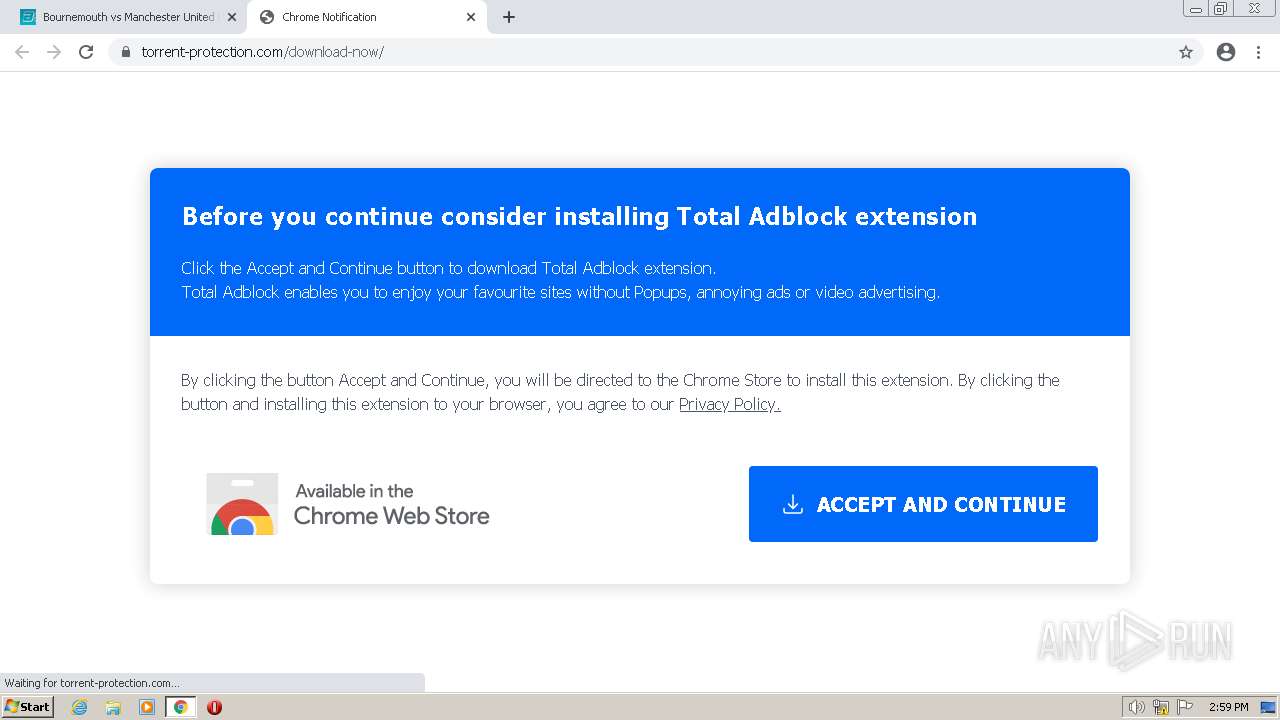
Task: Close the Chrome Notification tab
Action: tap(471, 17)
